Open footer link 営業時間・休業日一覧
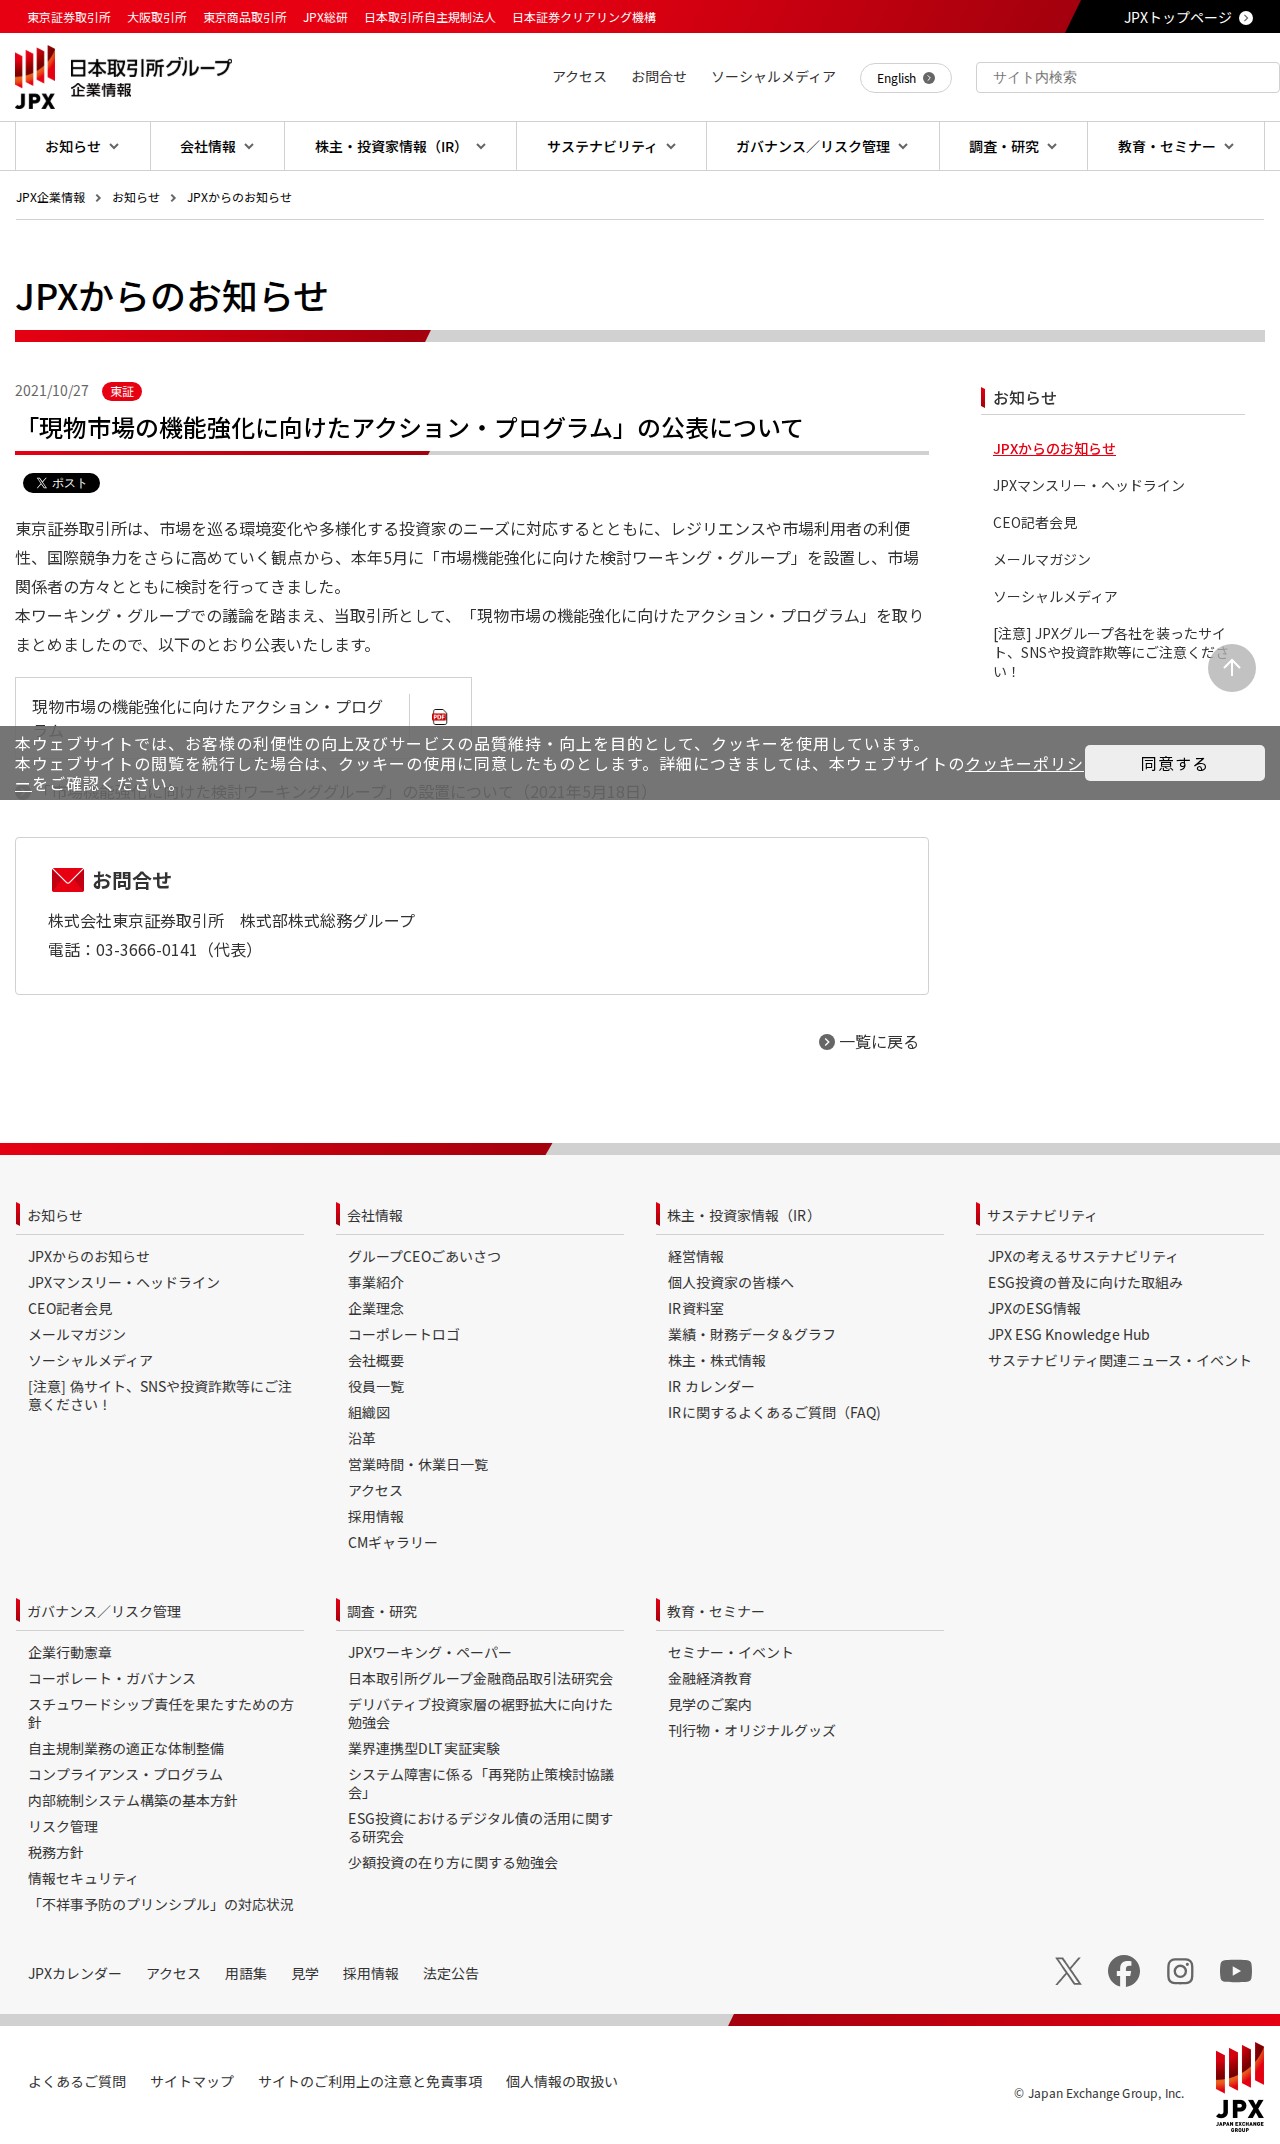The image size is (1280, 2144). (x=418, y=1465)
